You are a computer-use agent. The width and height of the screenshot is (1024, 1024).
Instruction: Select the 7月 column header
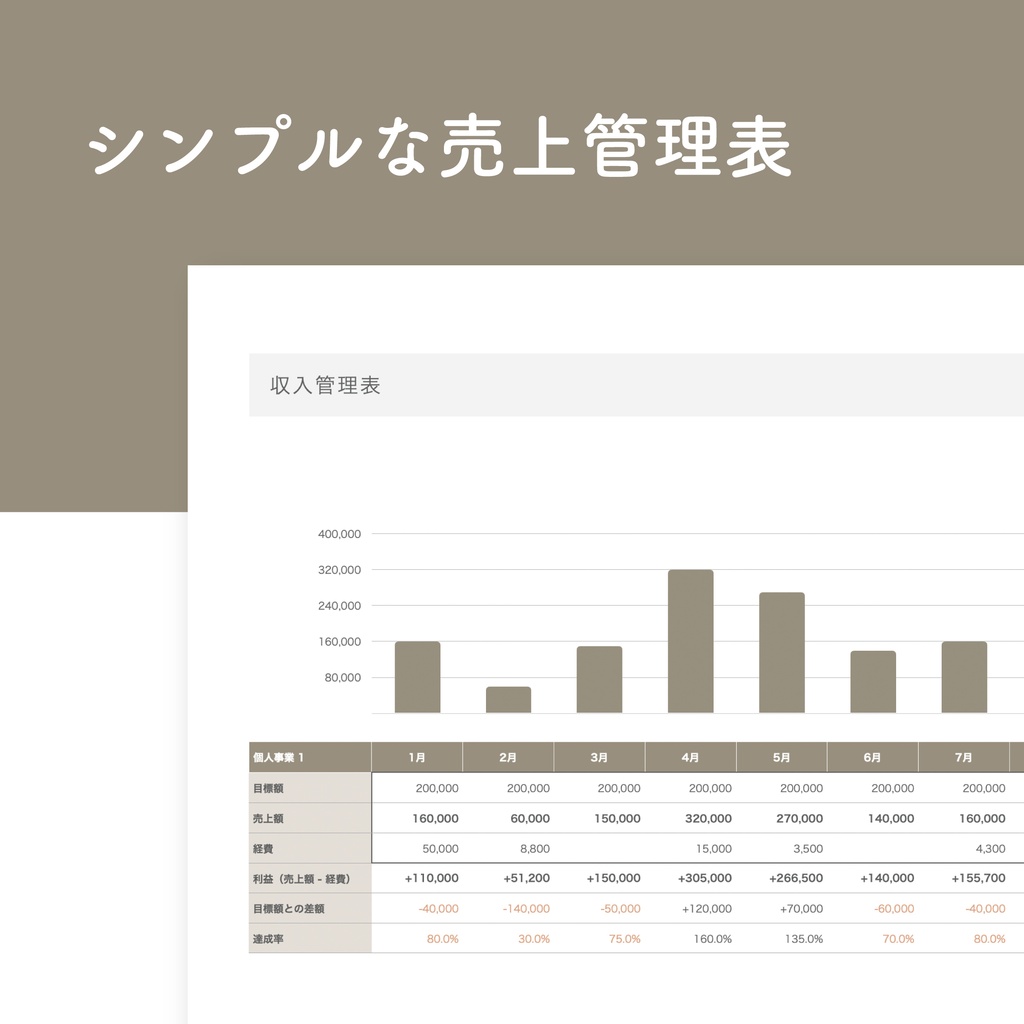pos(964,758)
